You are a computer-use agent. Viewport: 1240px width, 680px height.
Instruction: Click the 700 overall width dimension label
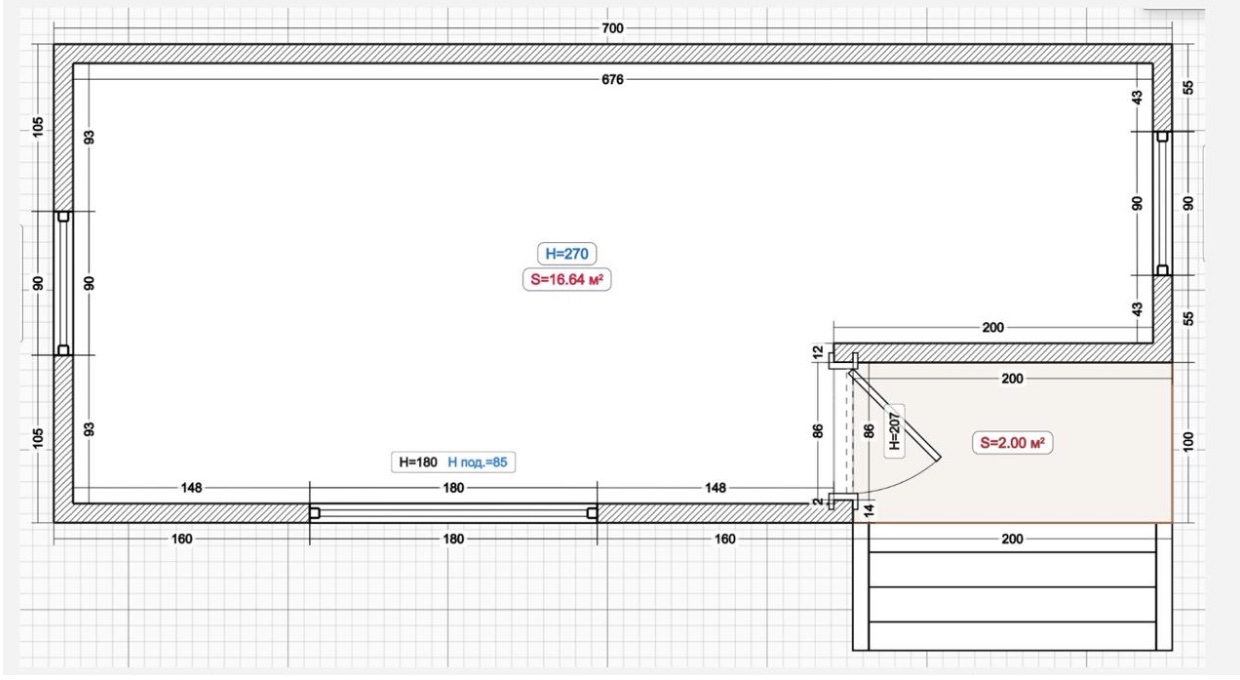(x=612, y=28)
